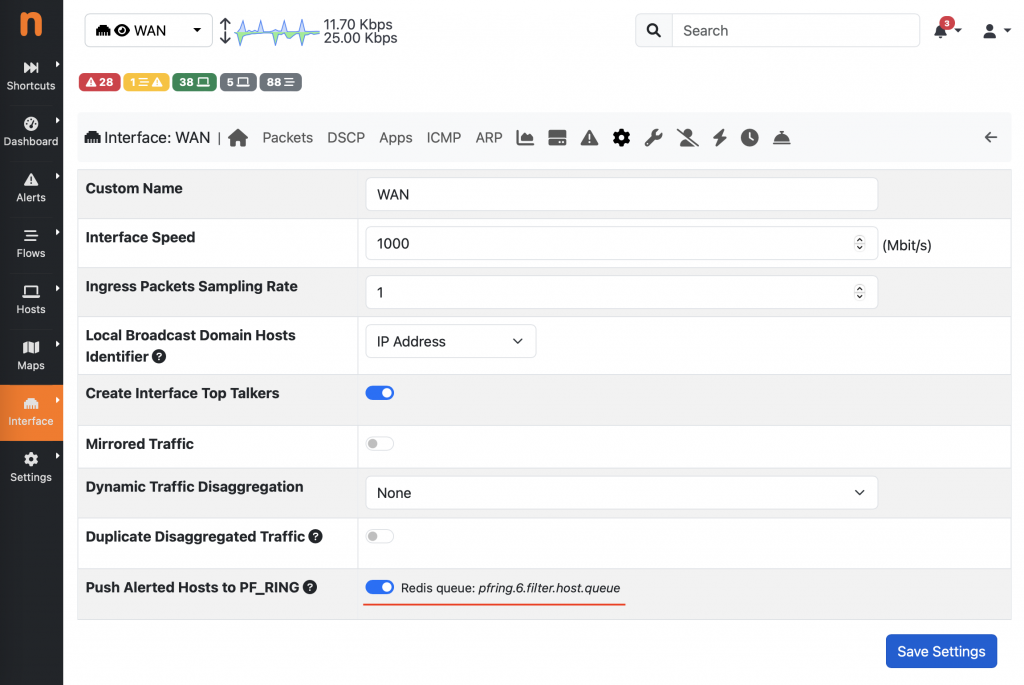Viewport: 1024px width, 685px height.
Task: Click the back arrow icon
Action: pyautogui.click(x=991, y=137)
